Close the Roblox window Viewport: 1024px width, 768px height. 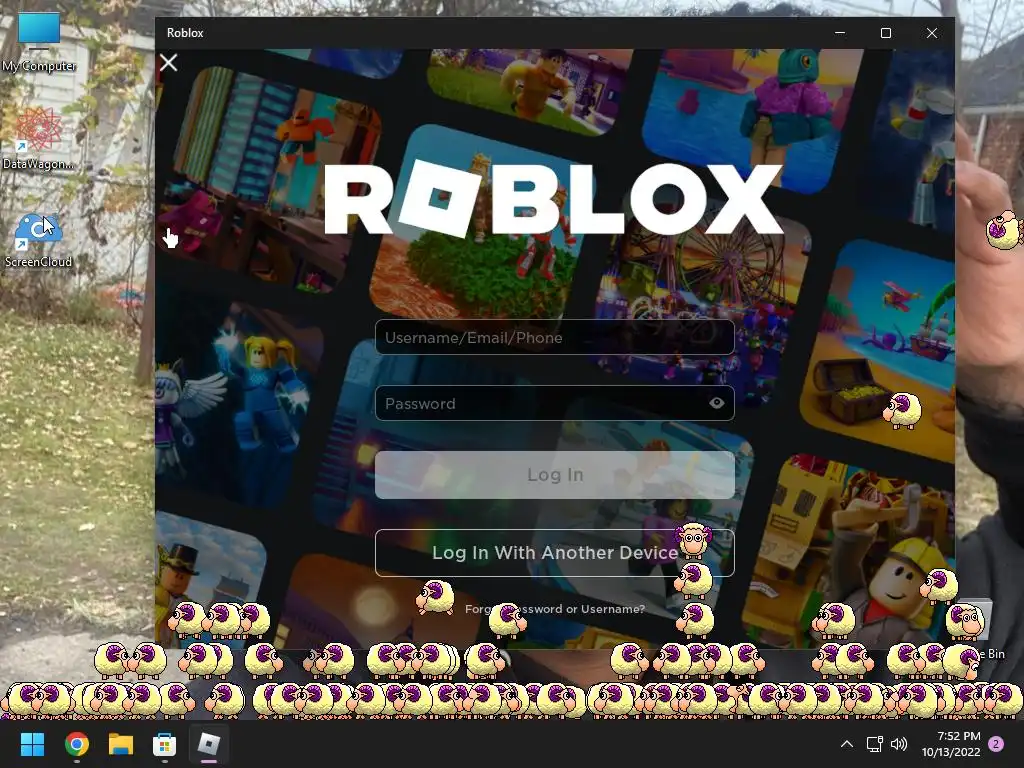point(932,33)
